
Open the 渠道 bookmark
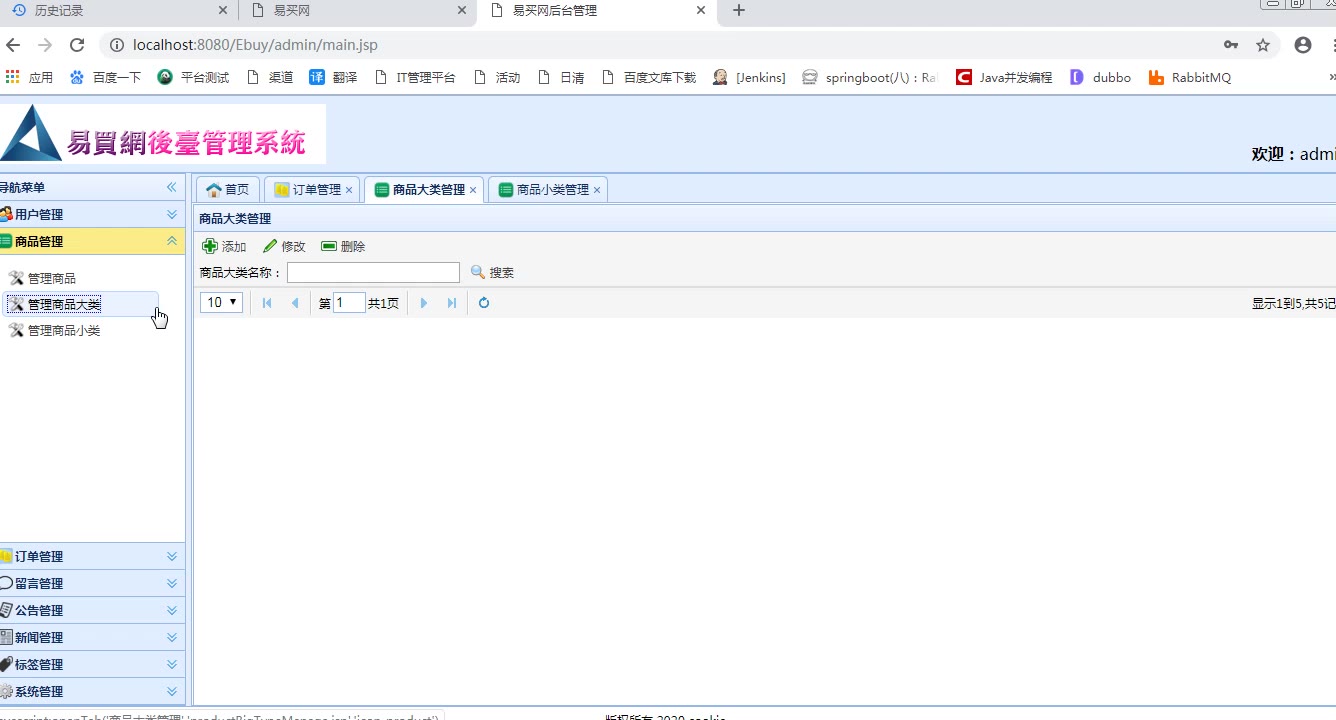point(269,77)
